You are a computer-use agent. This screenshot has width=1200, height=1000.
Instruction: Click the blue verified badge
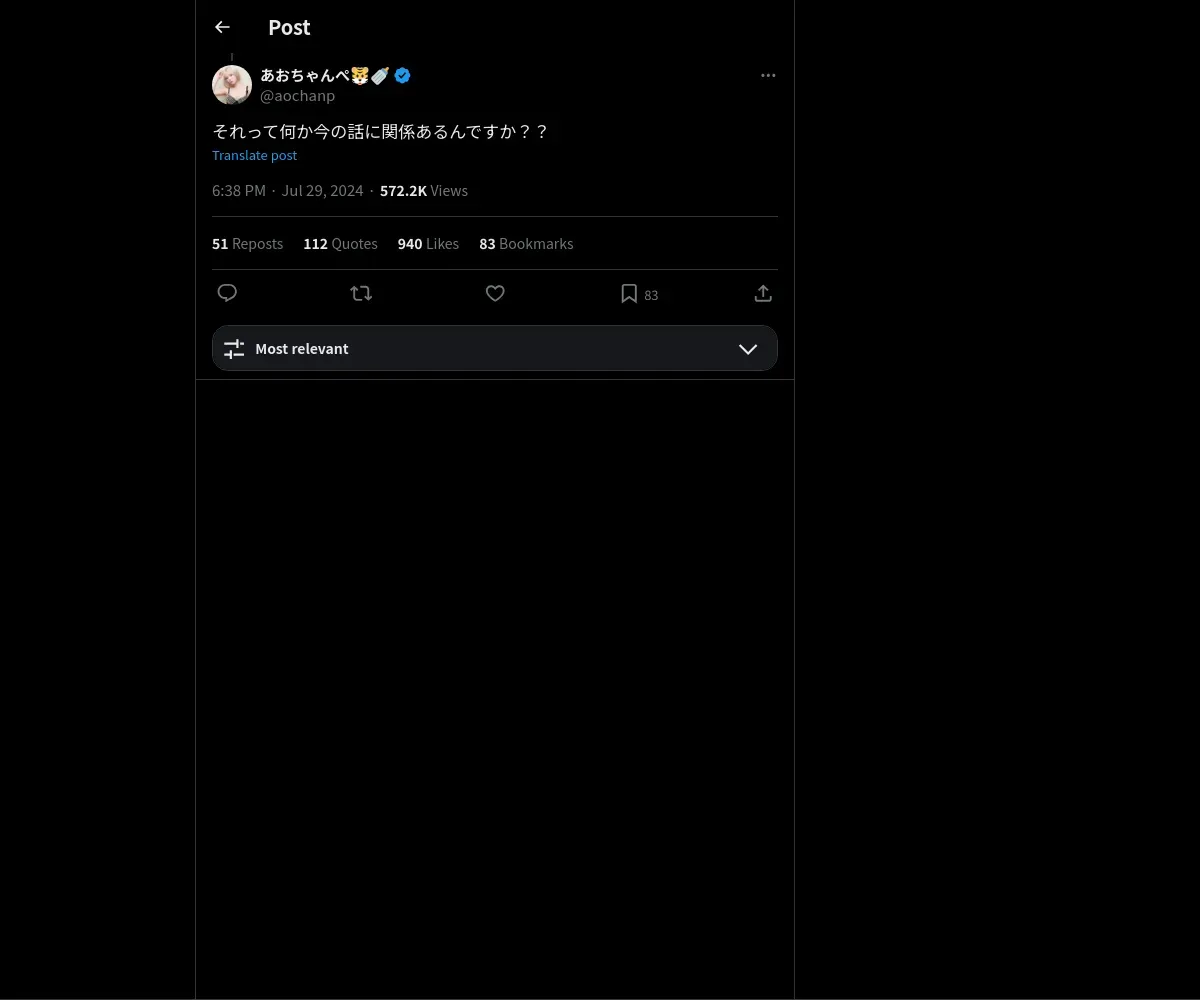[x=402, y=75]
